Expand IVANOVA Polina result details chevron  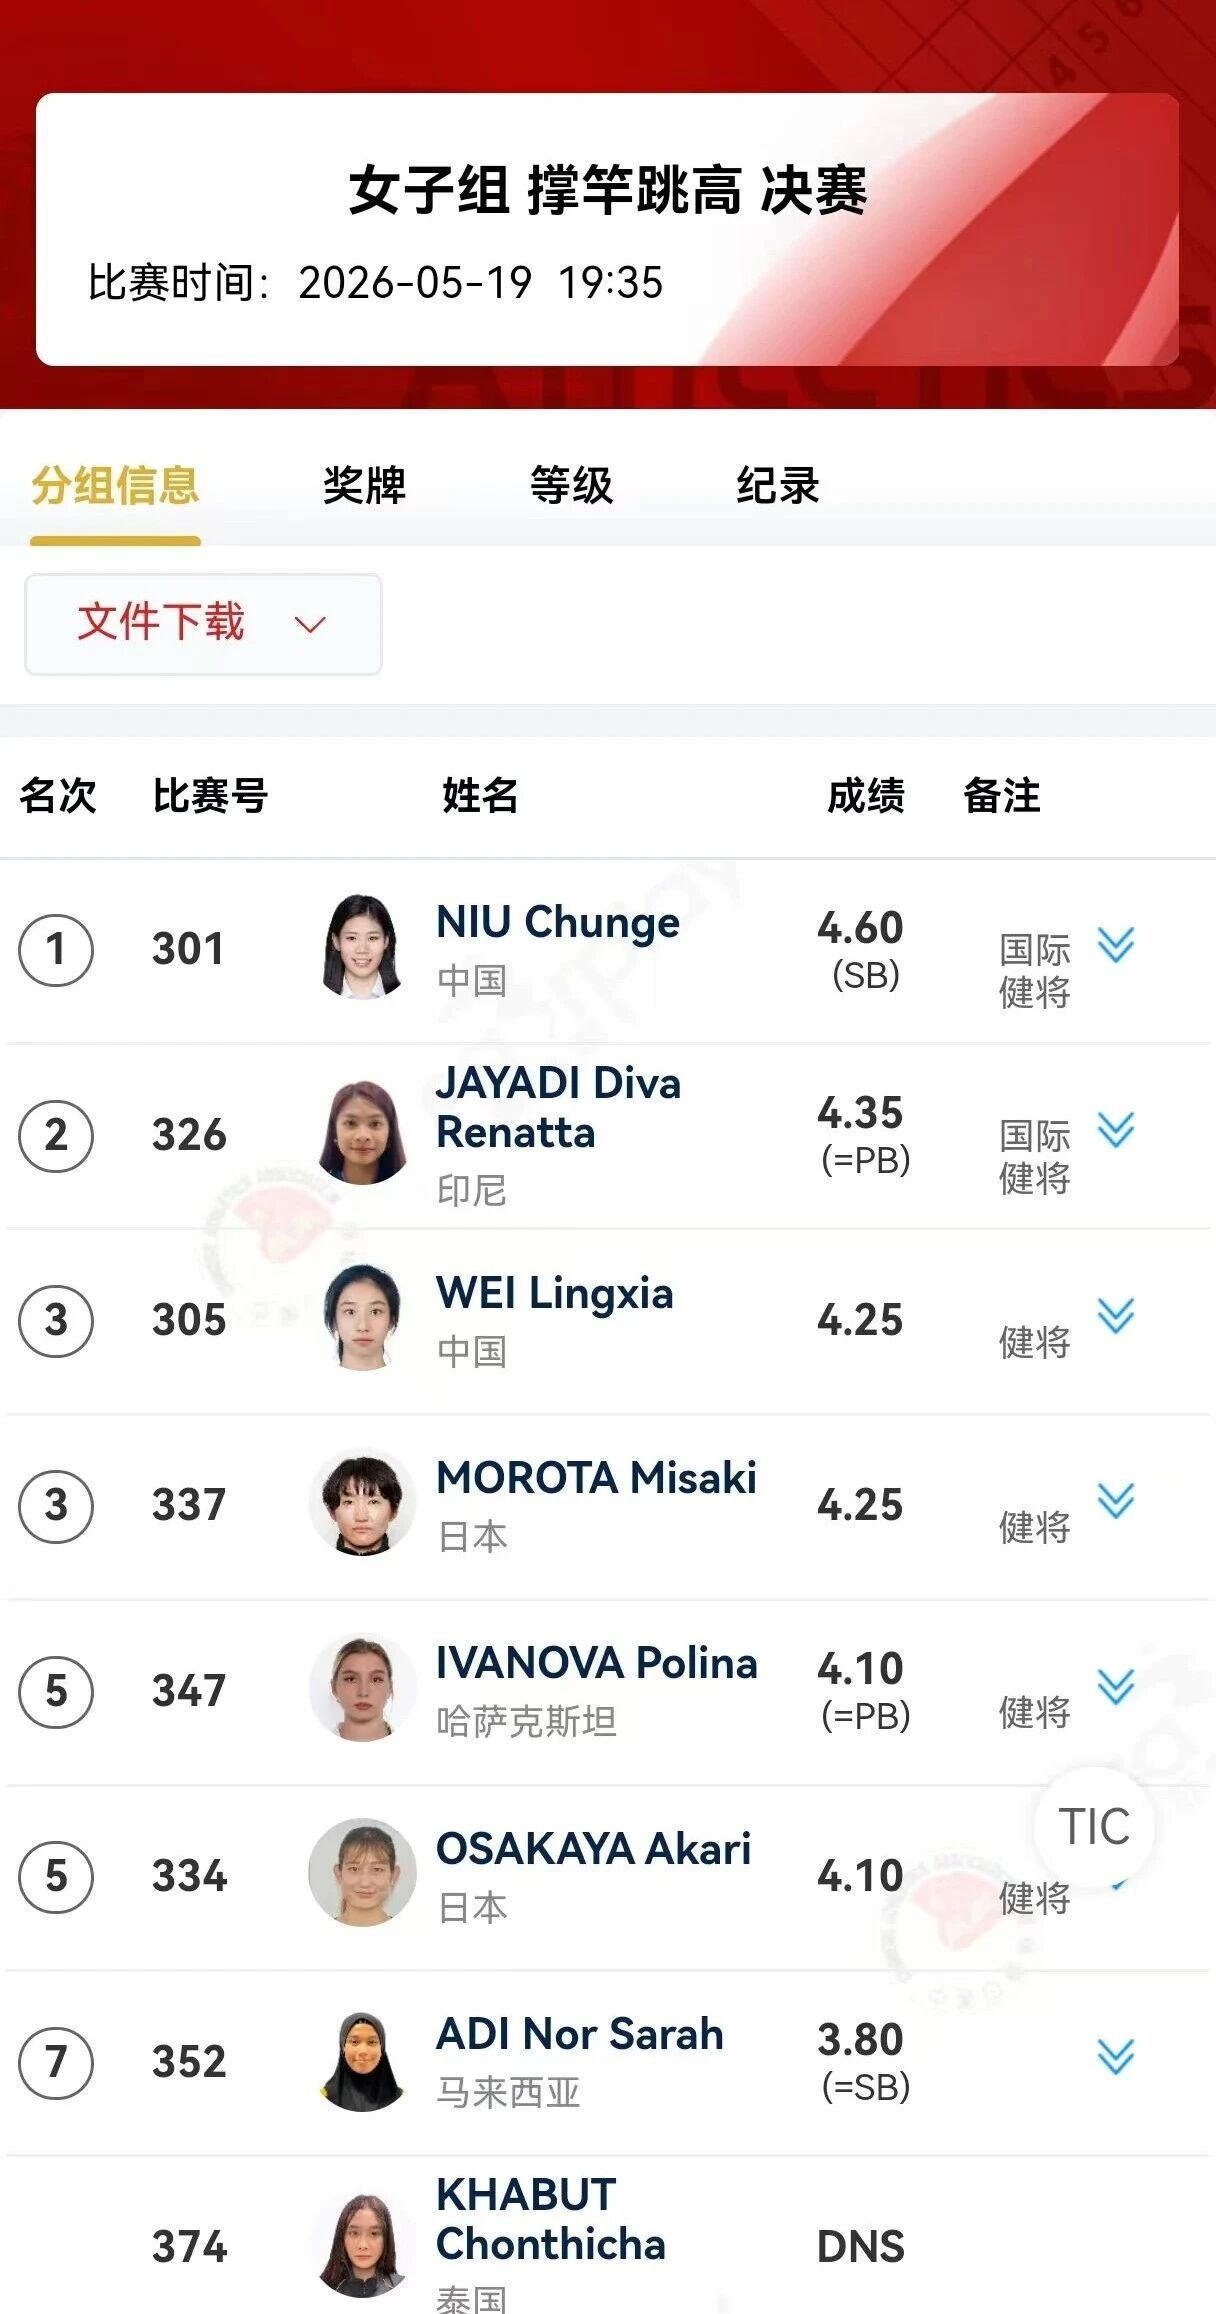pyautogui.click(x=1115, y=1687)
